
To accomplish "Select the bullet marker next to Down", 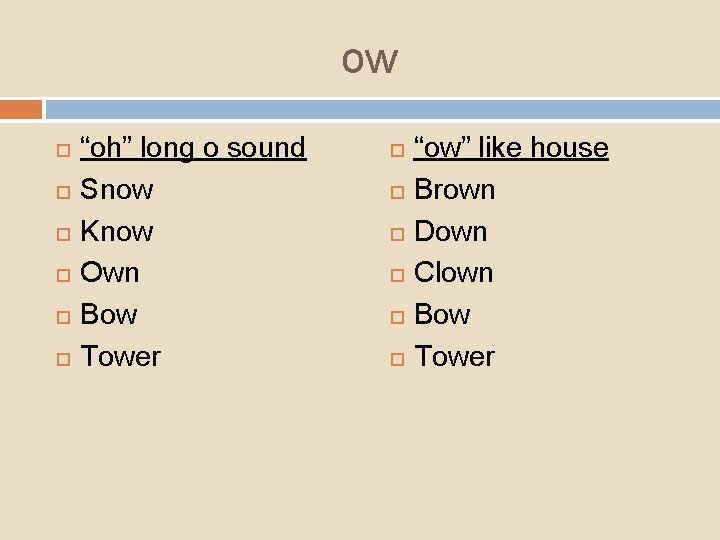I will click(x=397, y=234).
